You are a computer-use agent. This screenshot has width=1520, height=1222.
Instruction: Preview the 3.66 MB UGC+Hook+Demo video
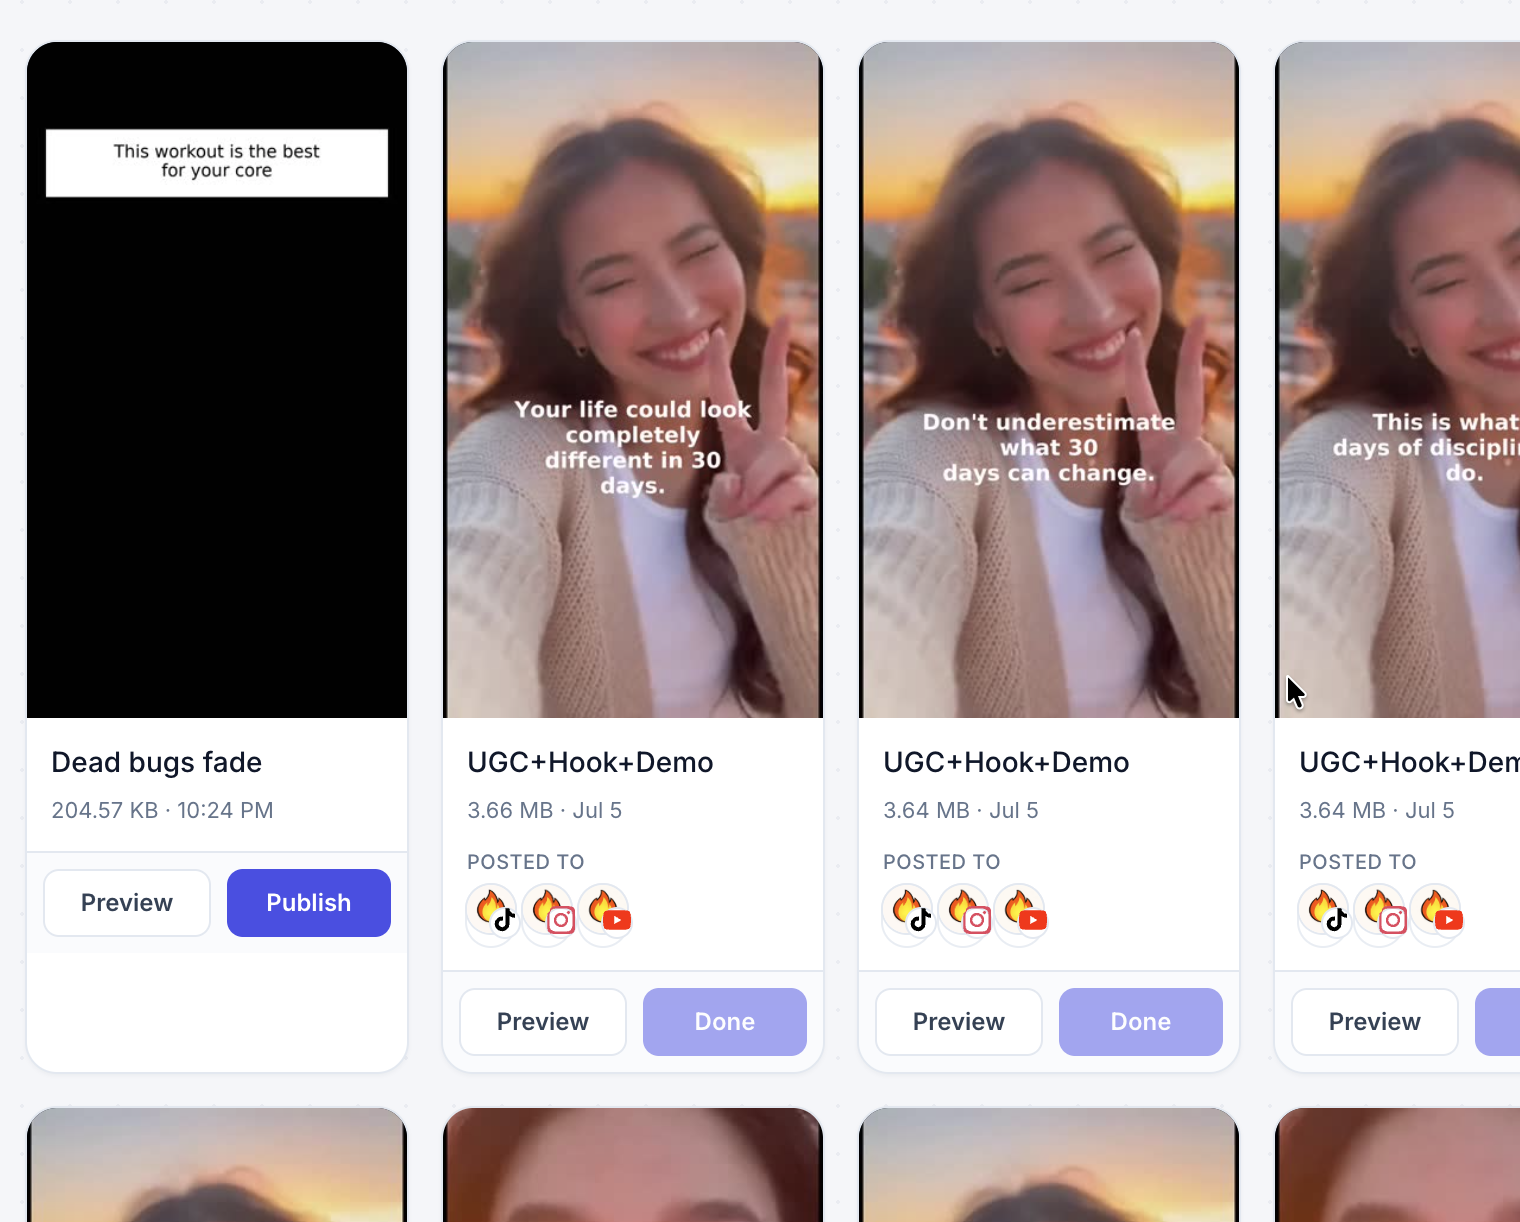tap(543, 1022)
